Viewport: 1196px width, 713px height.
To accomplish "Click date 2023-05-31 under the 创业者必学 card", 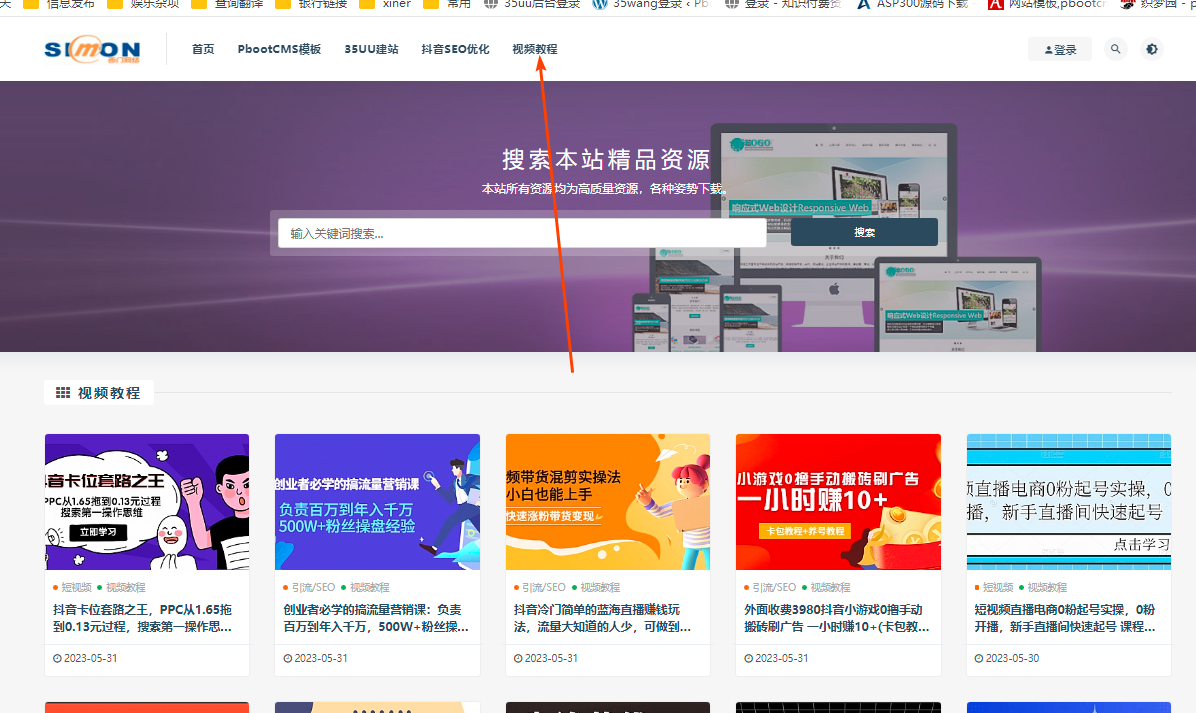I will pos(320,658).
